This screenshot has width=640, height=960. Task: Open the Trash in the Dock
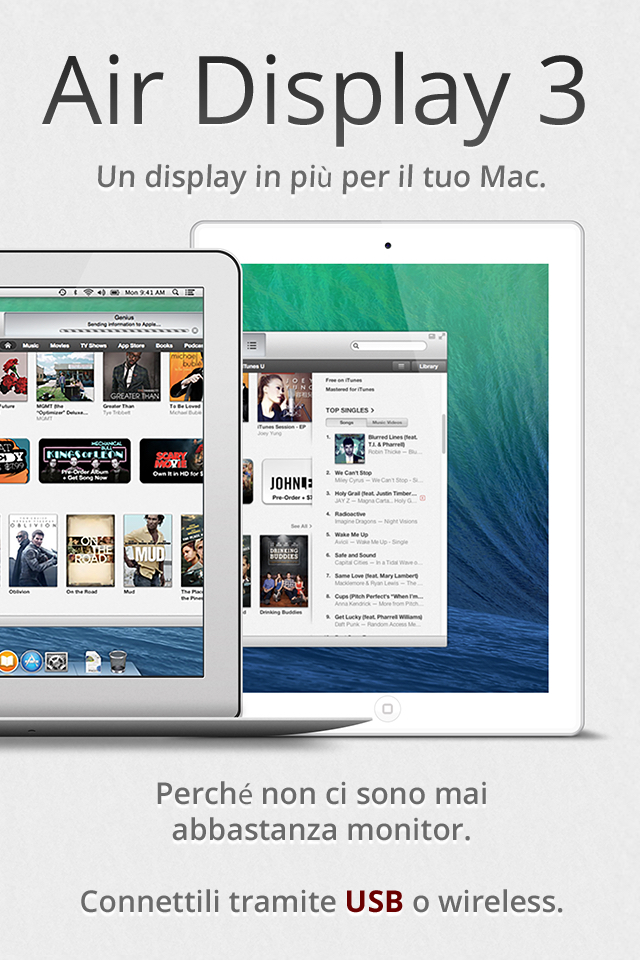pos(118,662)
